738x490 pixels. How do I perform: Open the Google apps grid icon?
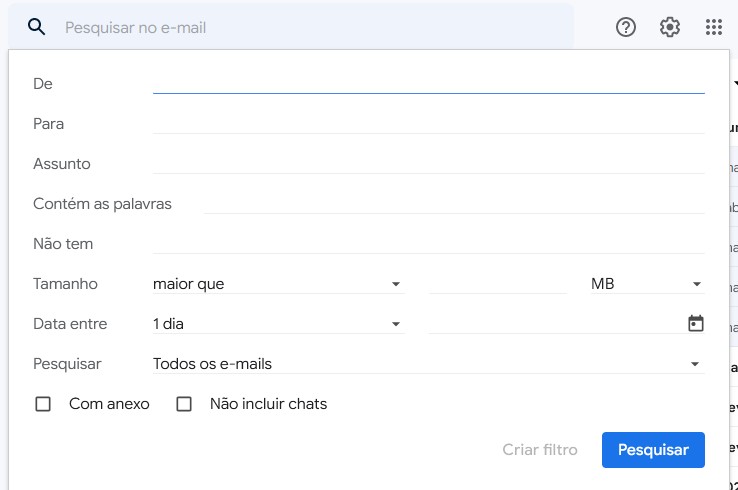(714, 27)
